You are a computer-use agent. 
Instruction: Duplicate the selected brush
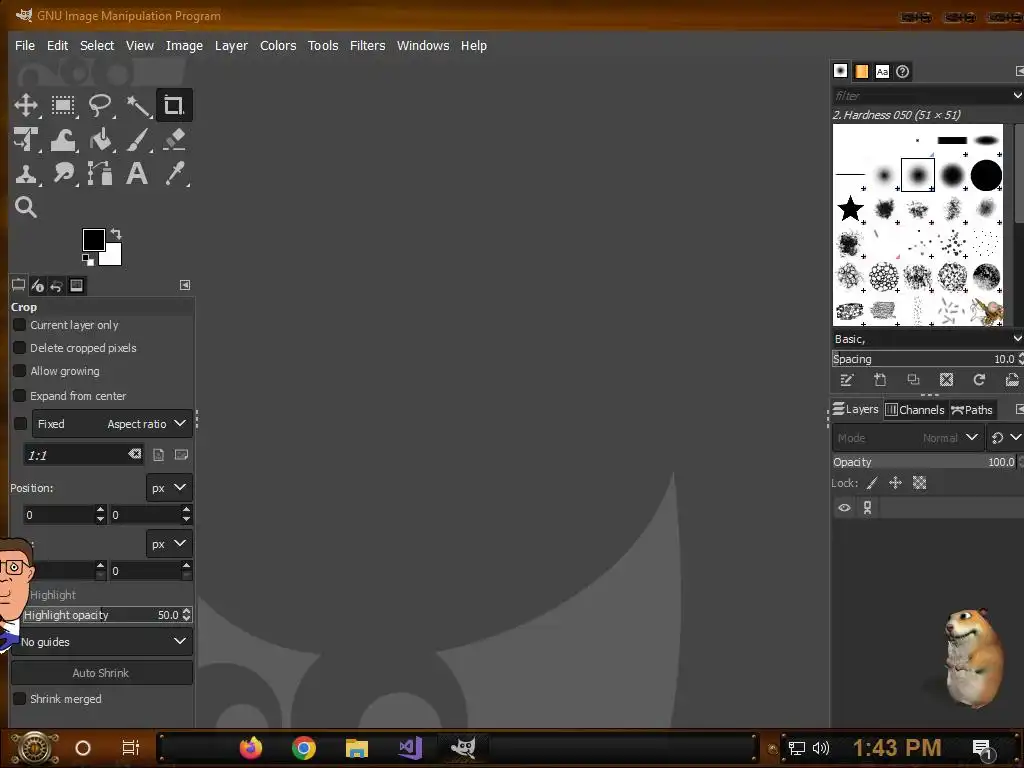(914, 380)
